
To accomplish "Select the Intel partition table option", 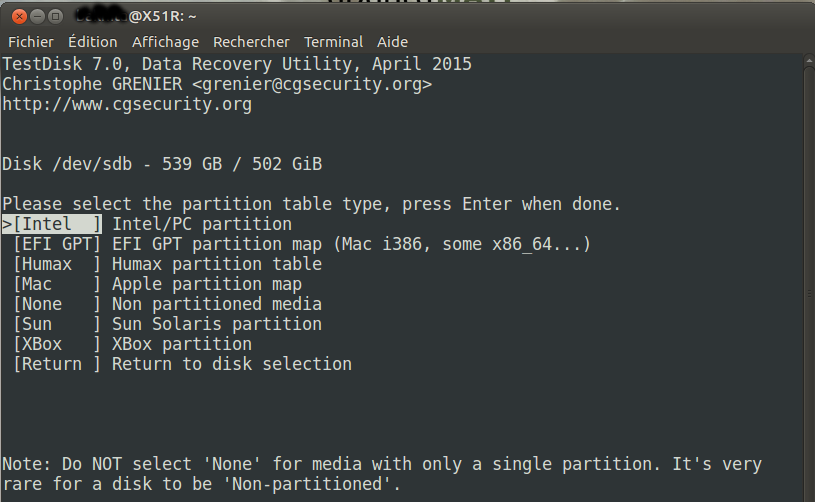I will [147, 224].
